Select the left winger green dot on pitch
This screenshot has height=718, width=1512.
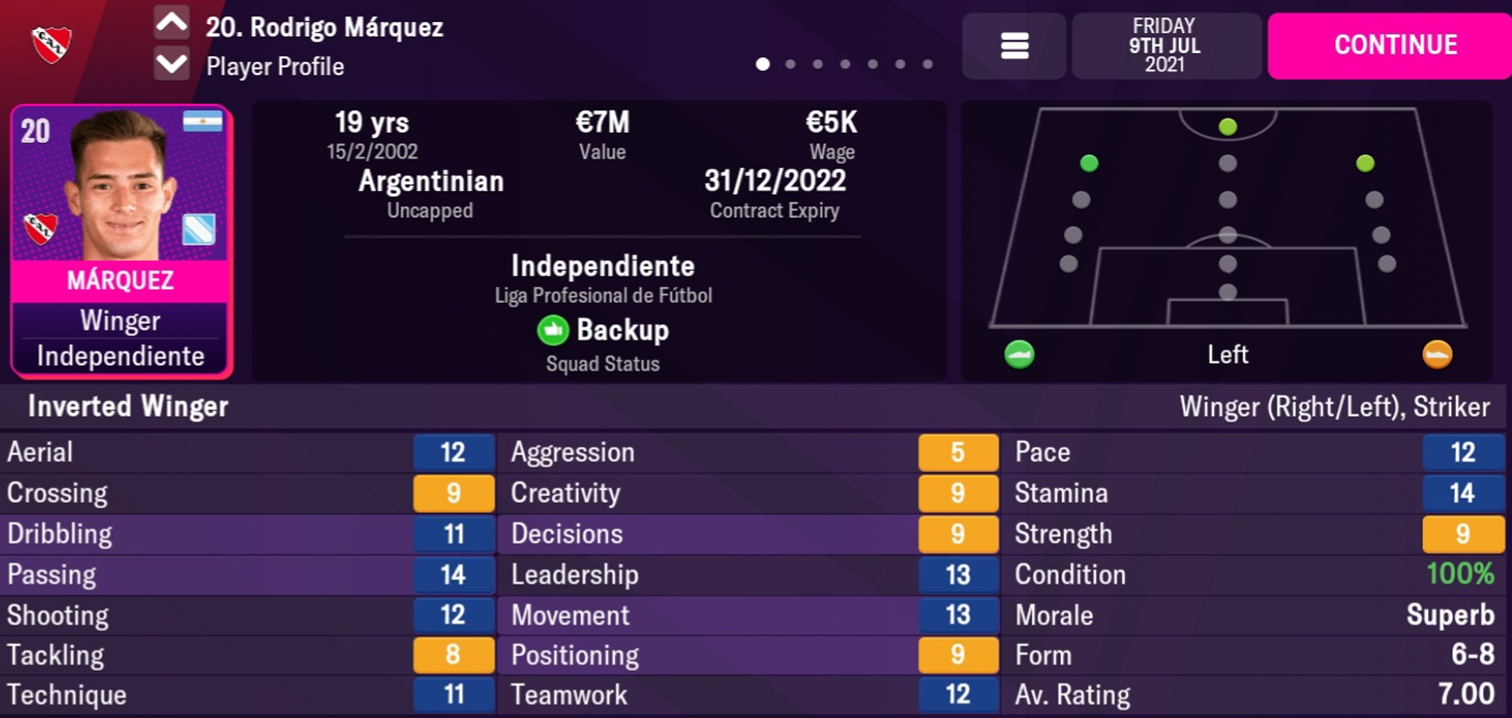click(1089, 163)
